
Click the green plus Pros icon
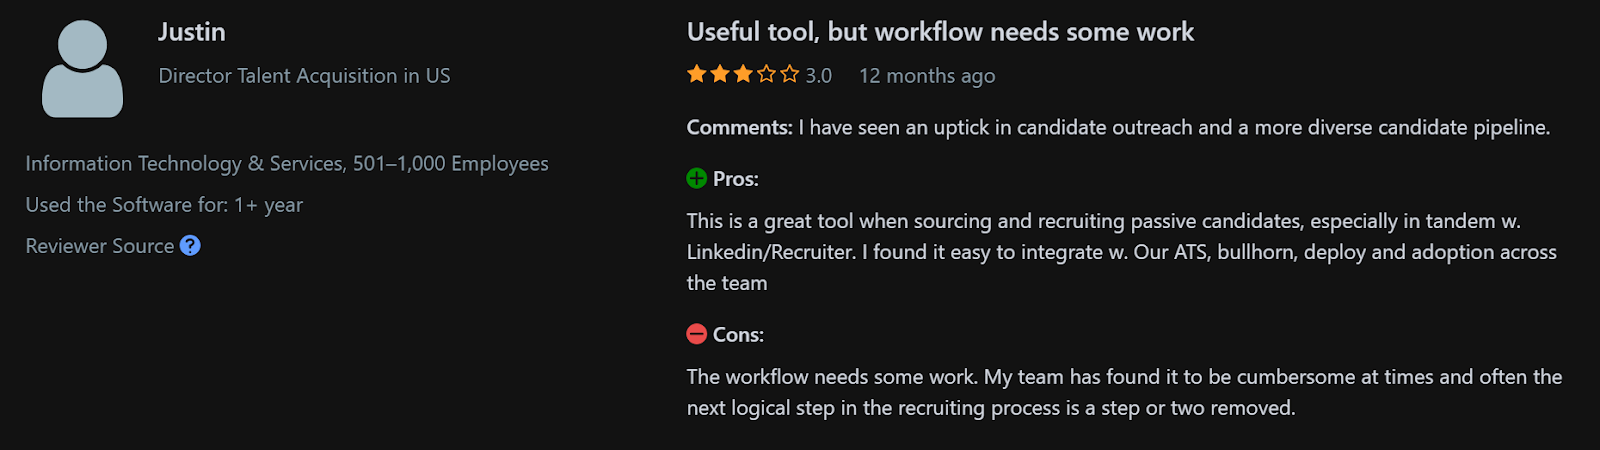point(697,179)
